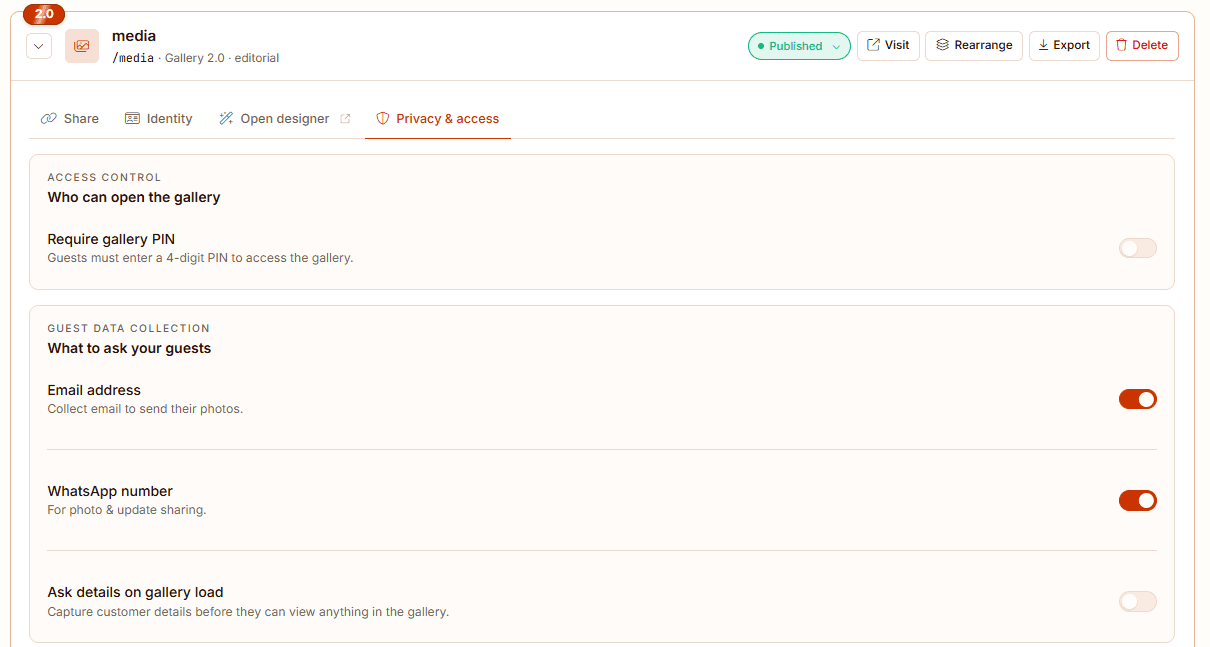Delete the media gallery
This screenshot has width=1210, height=647.
click(1142, 45)
